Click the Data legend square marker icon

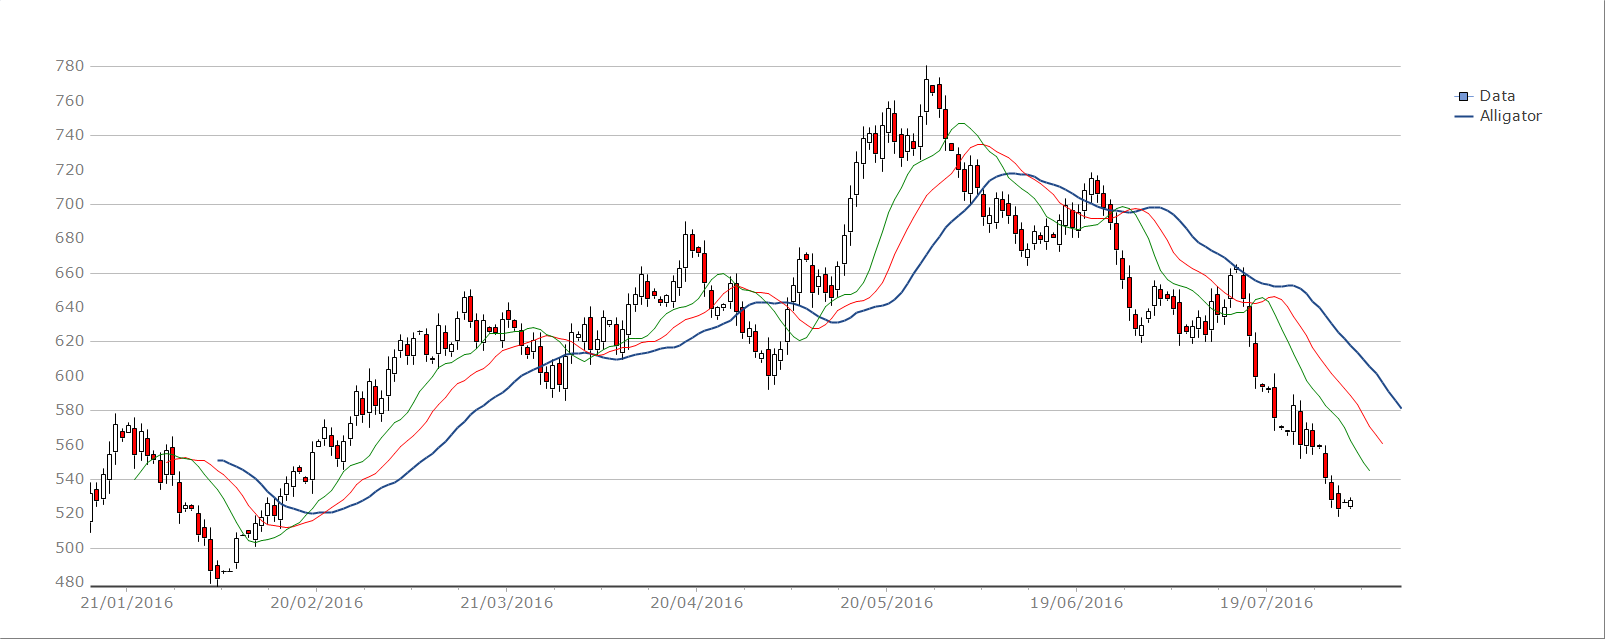1464,96
